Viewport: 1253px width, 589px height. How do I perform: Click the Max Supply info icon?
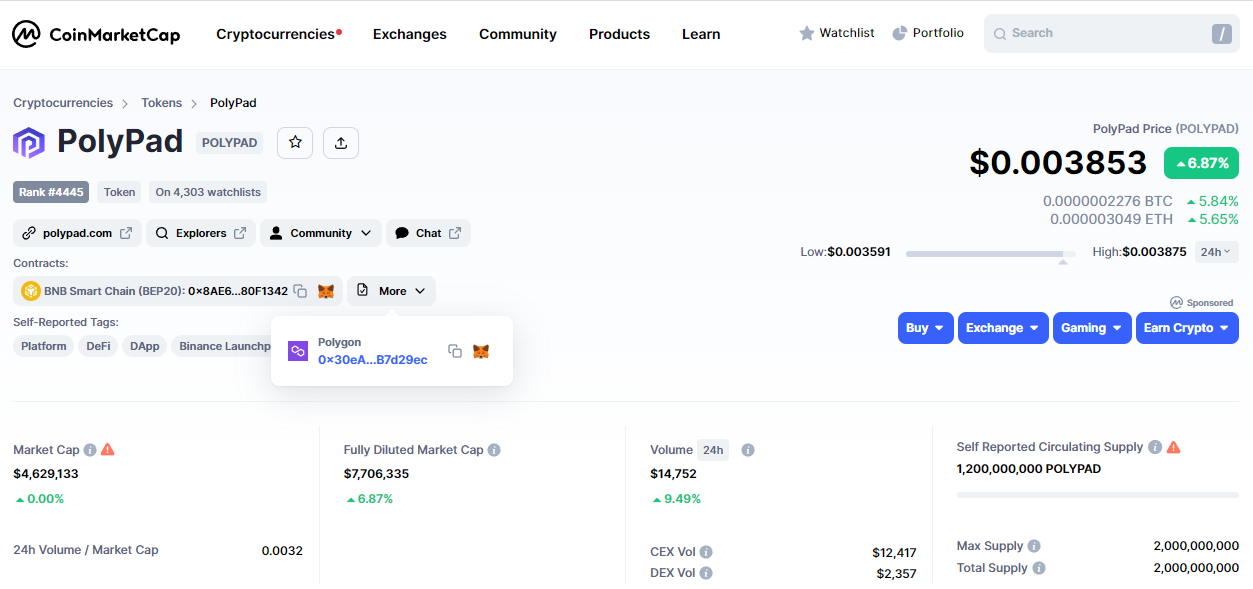[x=1034, y=546]
